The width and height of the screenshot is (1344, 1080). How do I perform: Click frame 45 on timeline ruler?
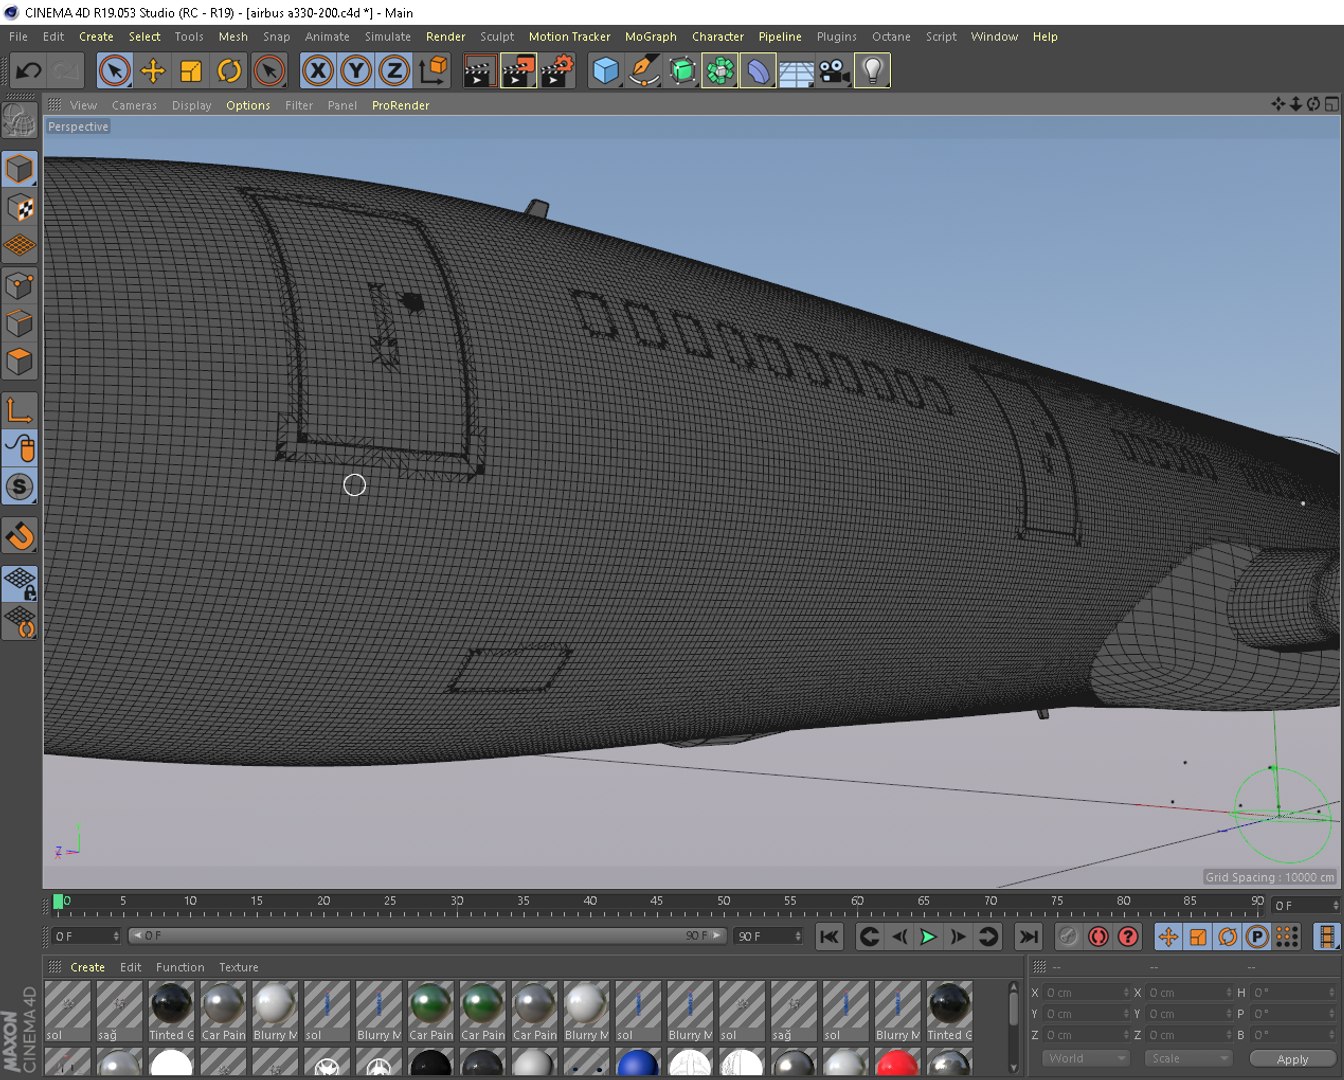(x=657, y=901)
